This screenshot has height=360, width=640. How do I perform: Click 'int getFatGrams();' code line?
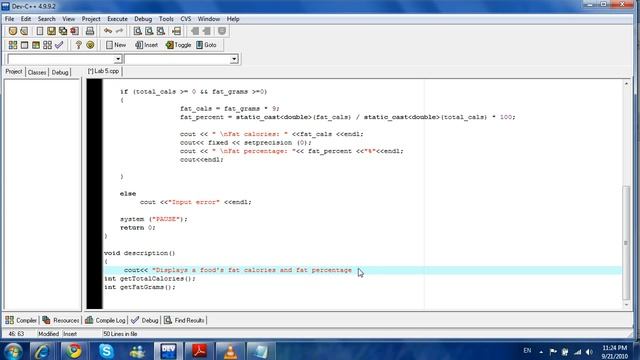[140, 287]
